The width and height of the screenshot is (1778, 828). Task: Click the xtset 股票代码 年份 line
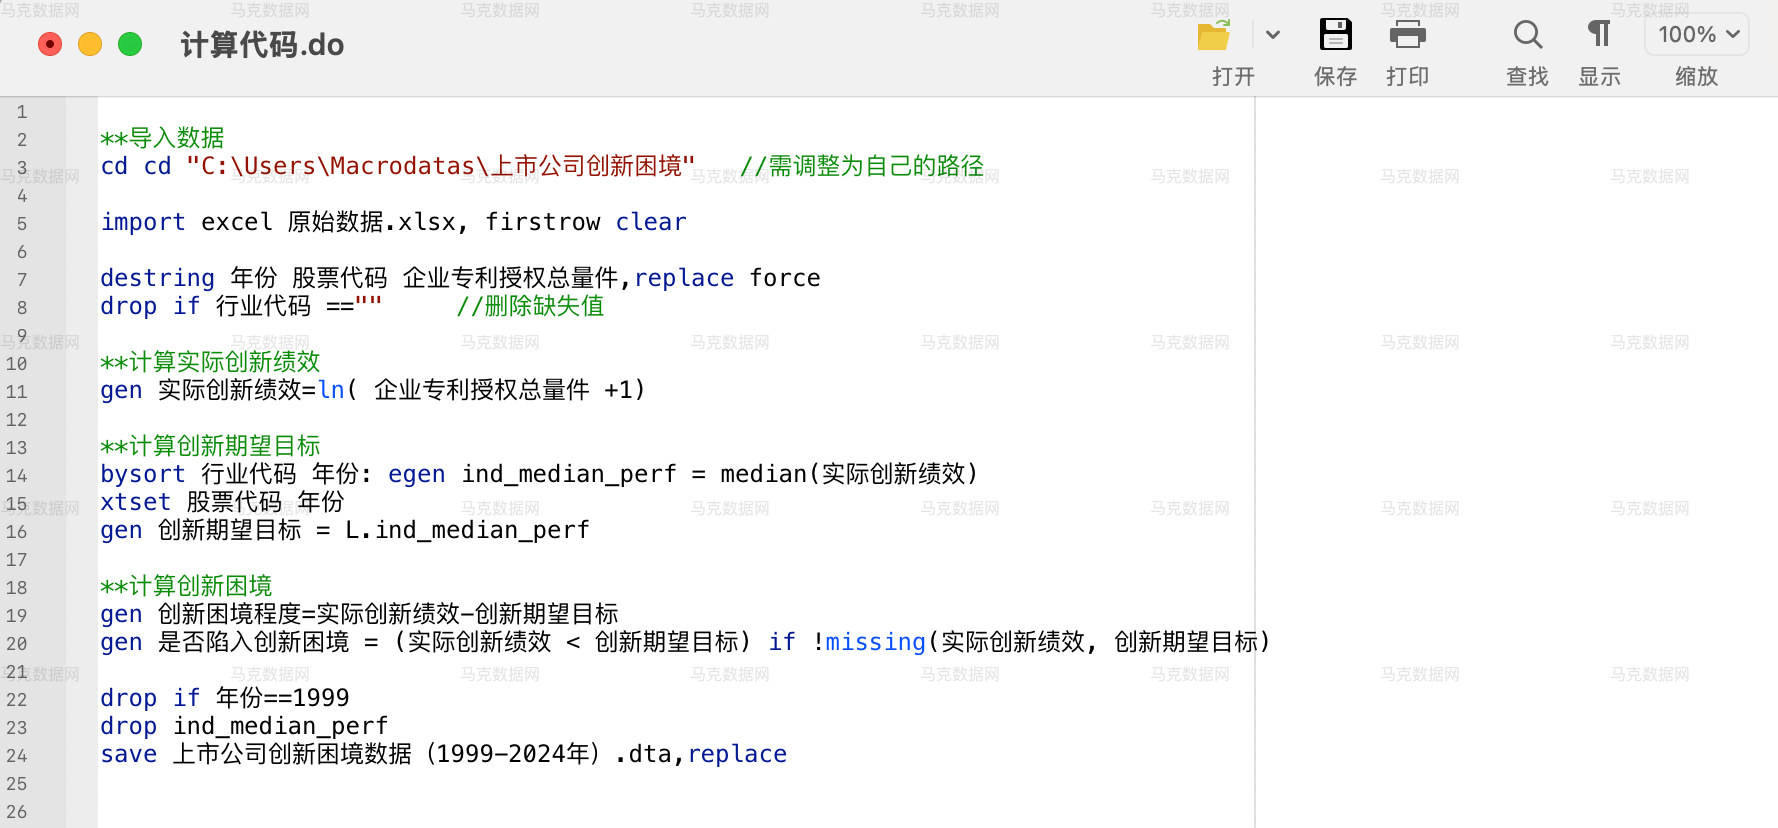222,502
